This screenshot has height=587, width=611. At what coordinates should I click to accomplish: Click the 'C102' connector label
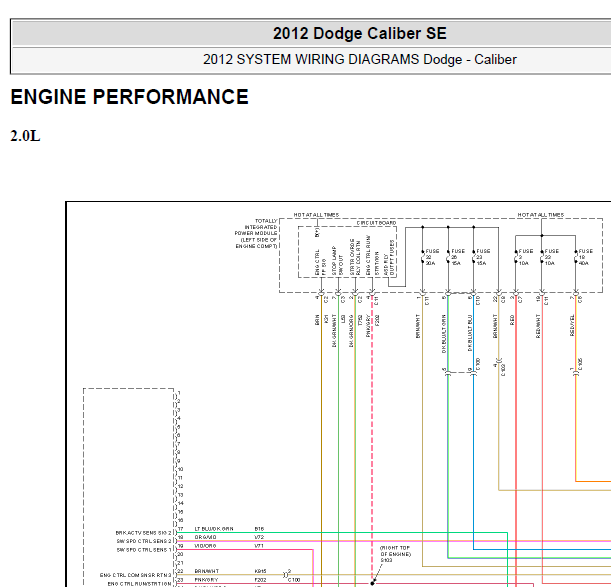(x=503, y=370)
